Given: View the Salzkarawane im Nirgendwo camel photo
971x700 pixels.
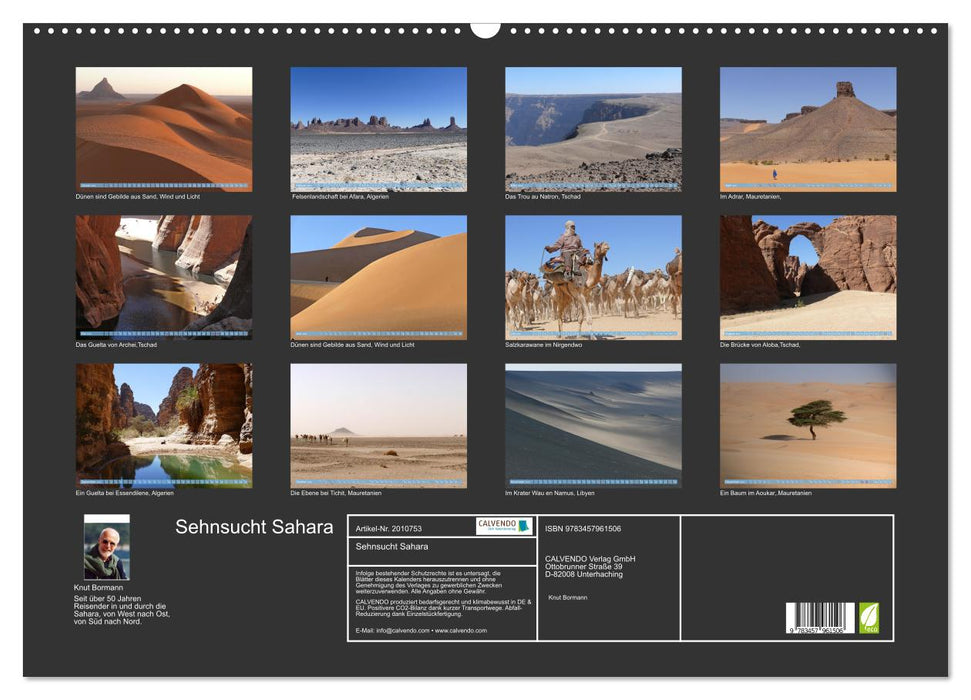Looking at the screenshot, I should [x=591, y=276].
